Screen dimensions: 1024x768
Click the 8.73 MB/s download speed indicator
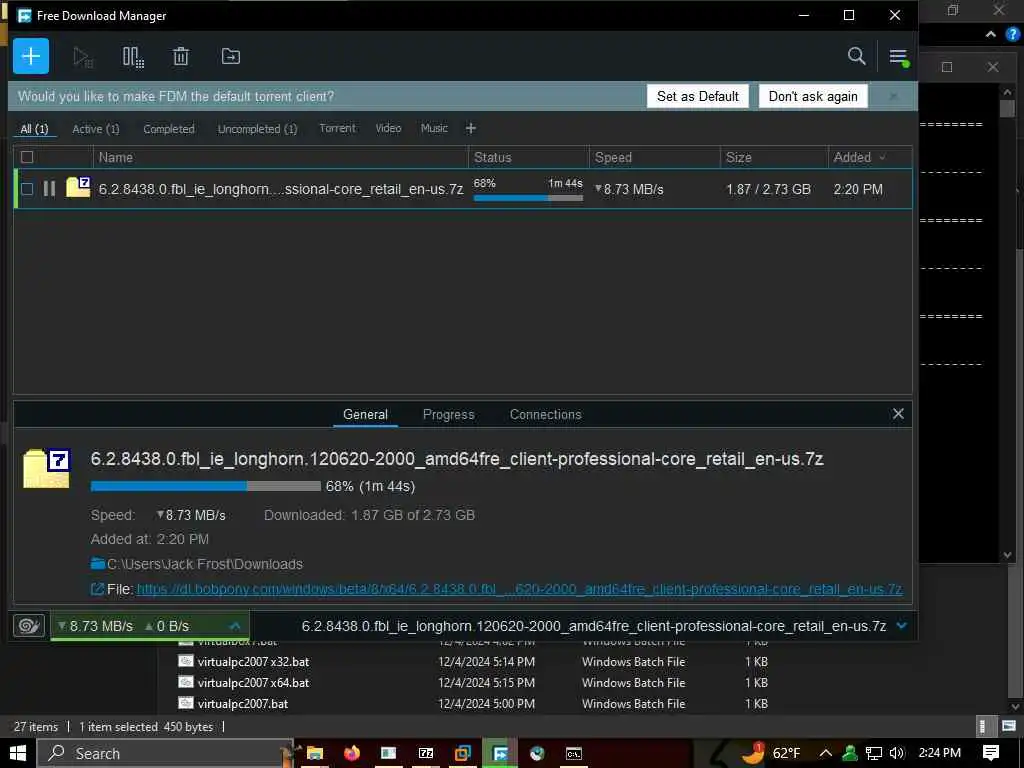(x=95, y=626)
